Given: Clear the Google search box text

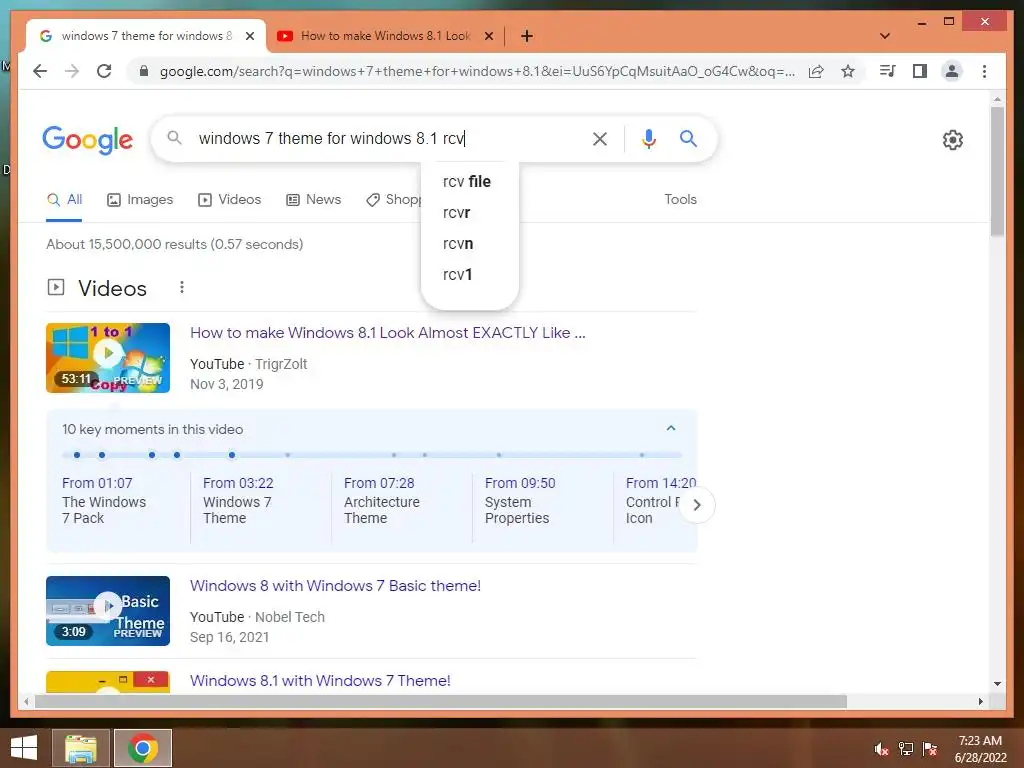Looking at the screenshot, I should point(600,138).
